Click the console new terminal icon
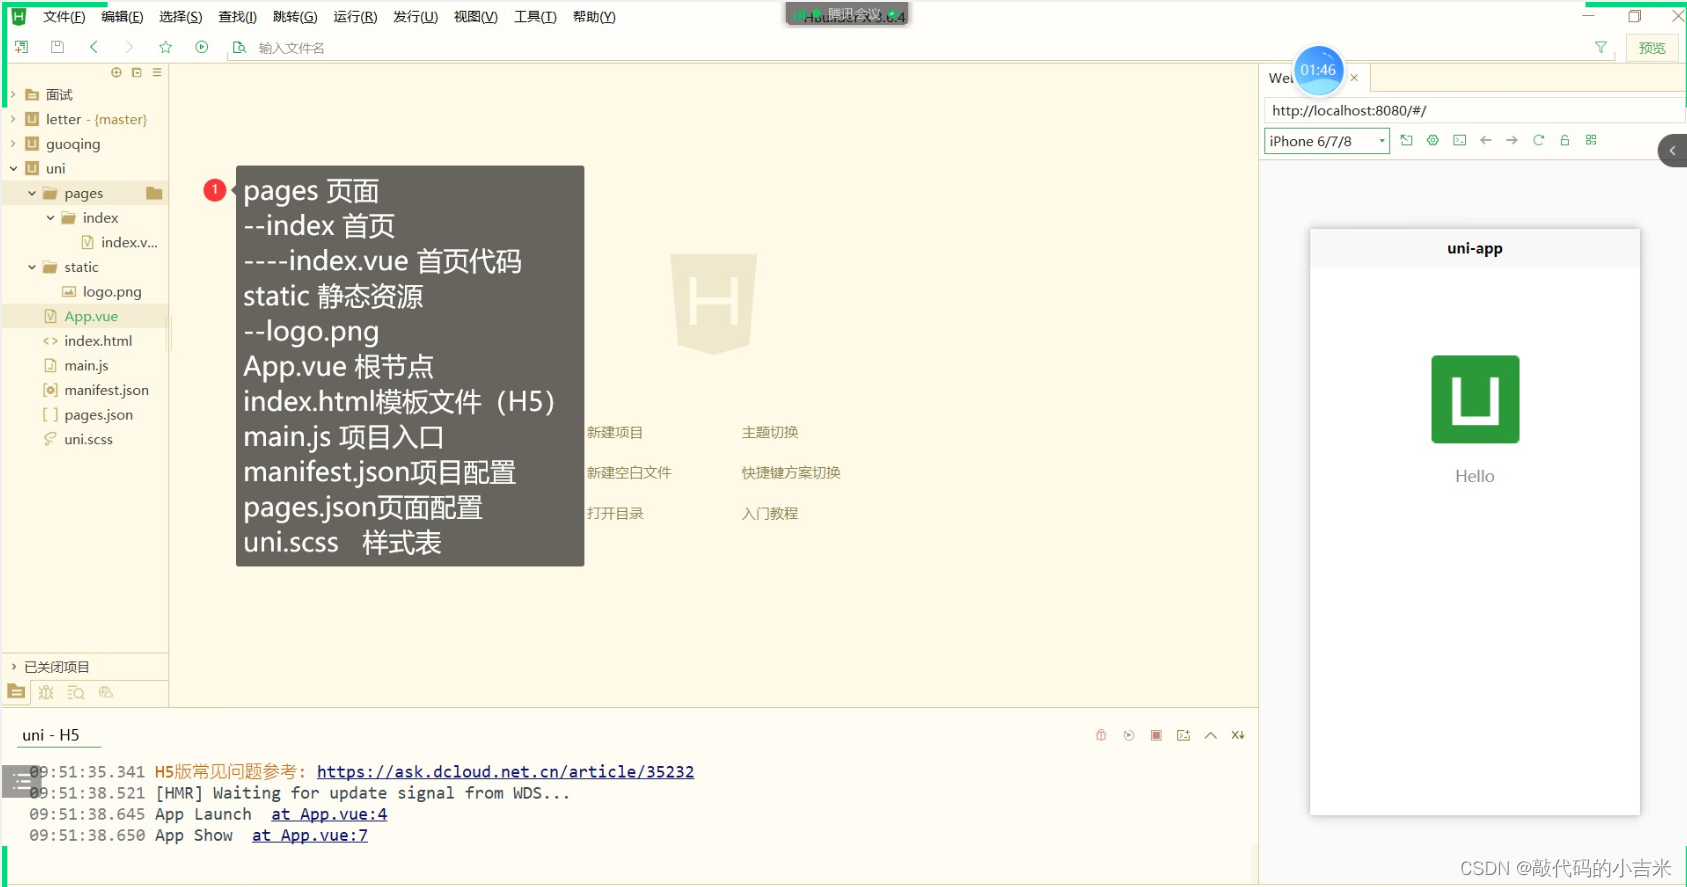1687x887 pixels. (x=1183, y=735)
